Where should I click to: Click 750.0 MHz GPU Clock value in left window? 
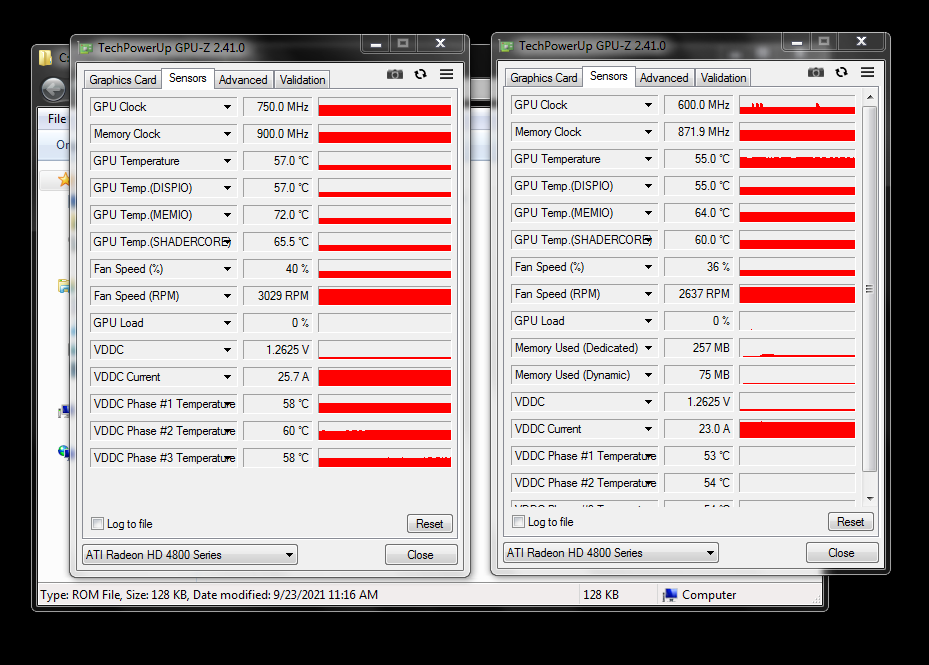pos(277,107)
